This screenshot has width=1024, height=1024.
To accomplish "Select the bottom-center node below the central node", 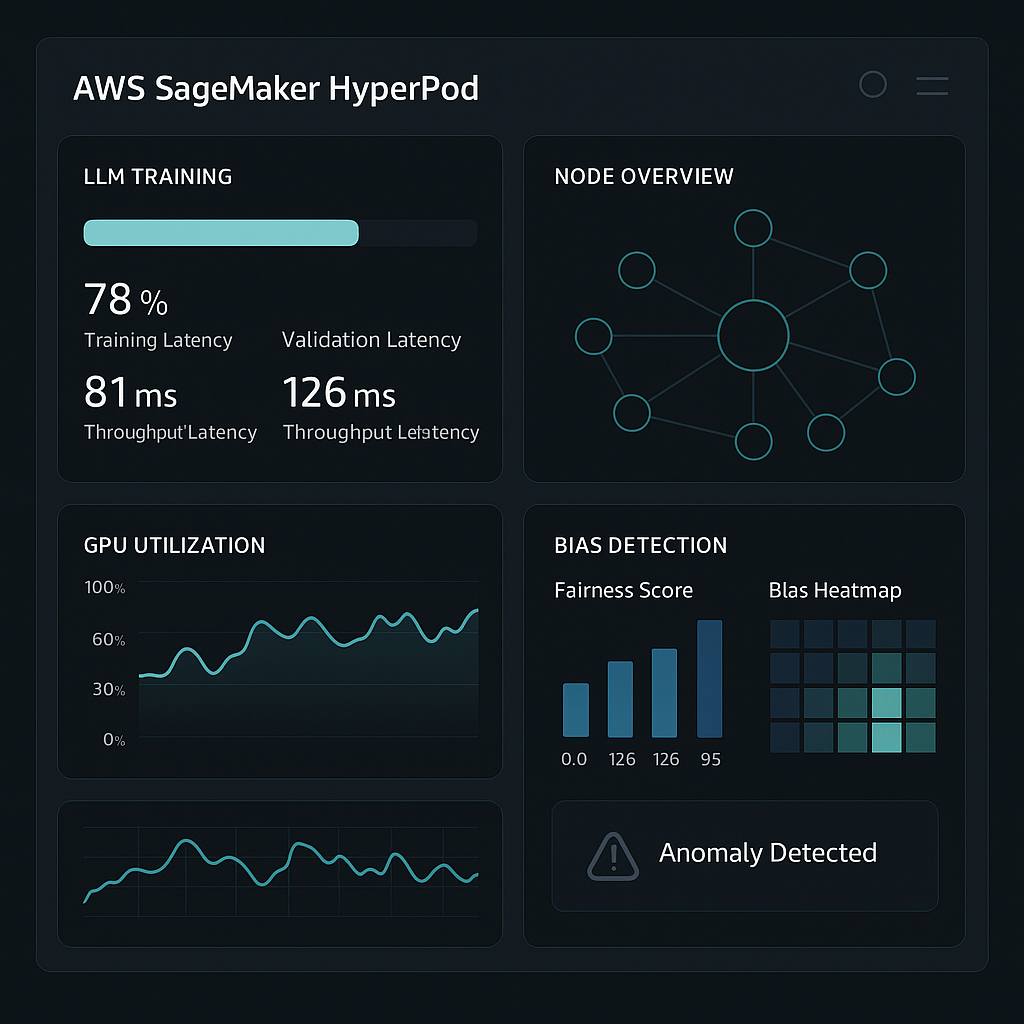I will [754, 441].
